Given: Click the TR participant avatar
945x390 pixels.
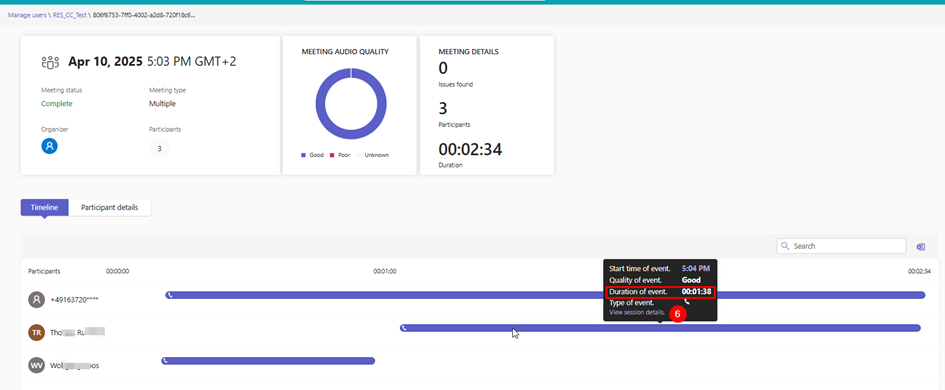Looking at the screenshot, I should pos(37,332).
